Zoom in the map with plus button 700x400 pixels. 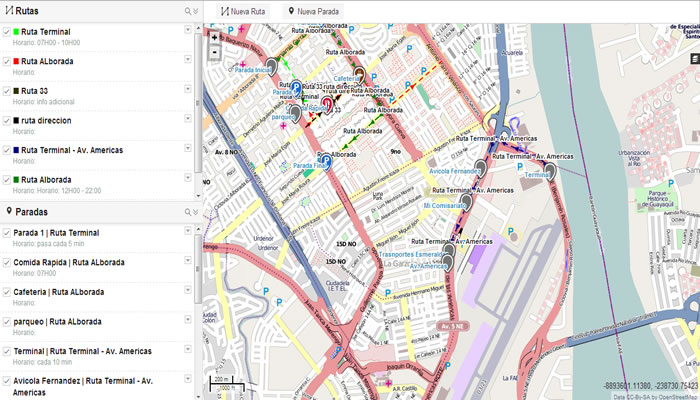(215, 38)
